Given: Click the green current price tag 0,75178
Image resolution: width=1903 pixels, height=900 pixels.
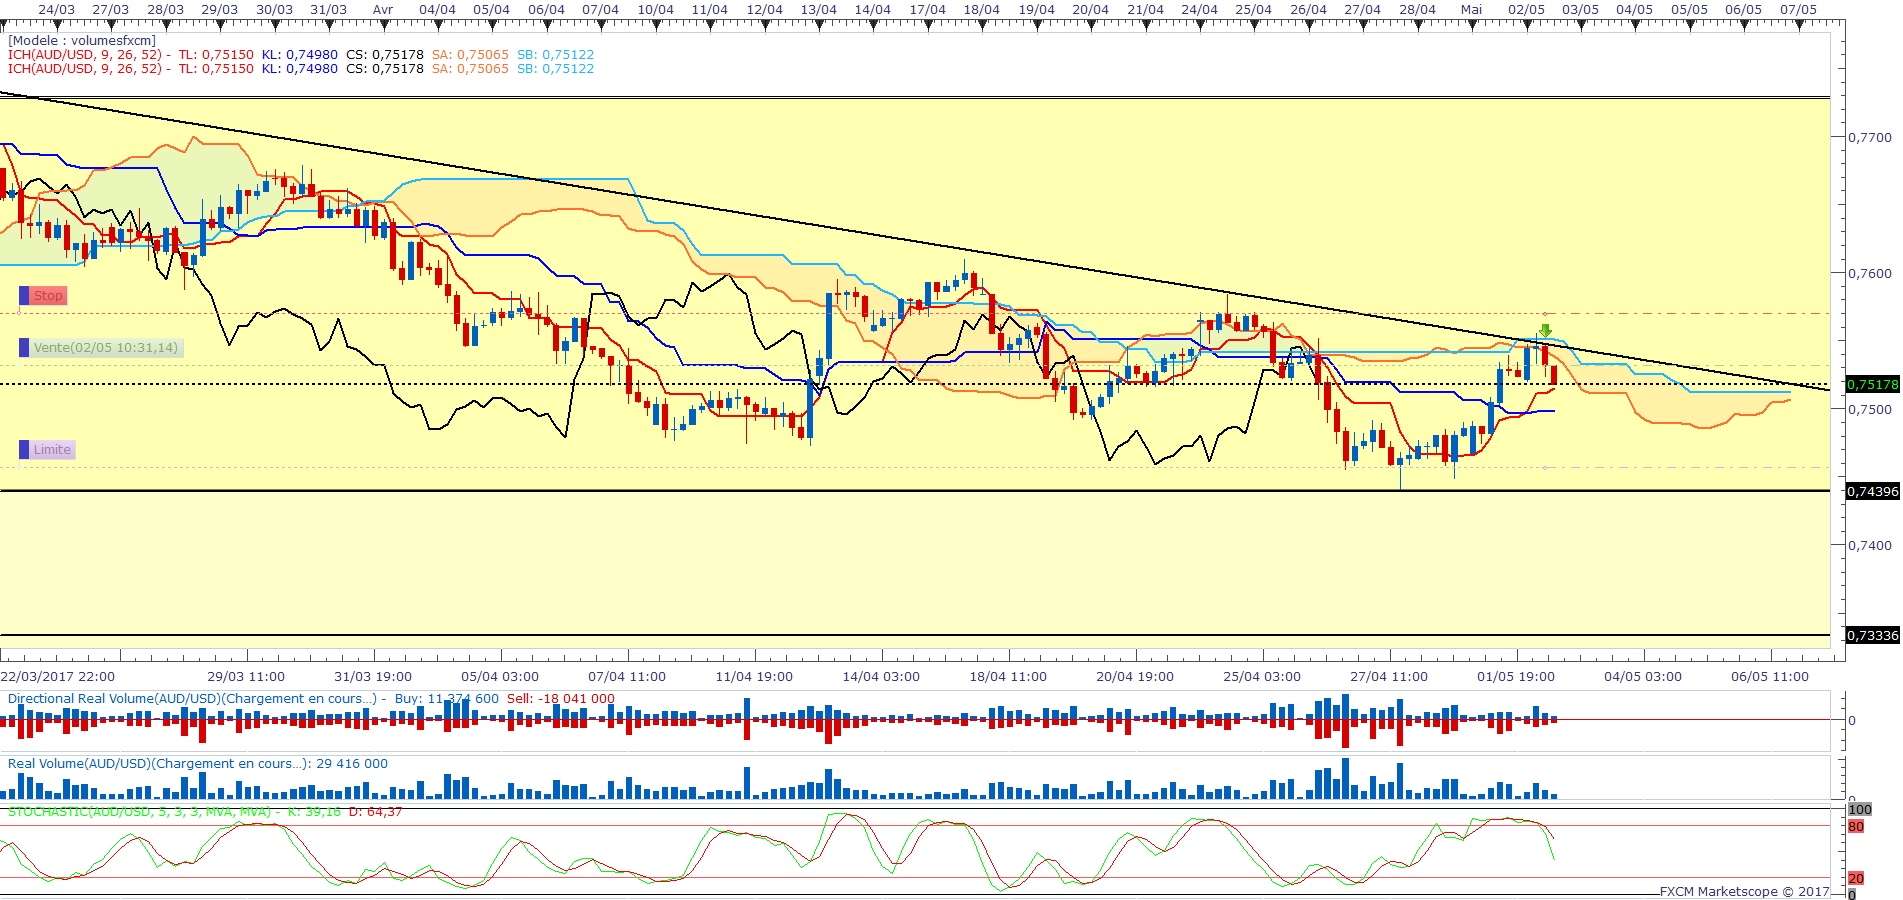Looking at the screenshot, I should [1872, 384].
